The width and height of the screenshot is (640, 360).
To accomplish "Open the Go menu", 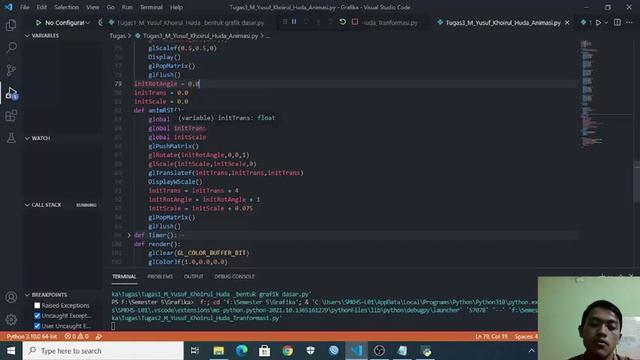I will tap(111, 7).
